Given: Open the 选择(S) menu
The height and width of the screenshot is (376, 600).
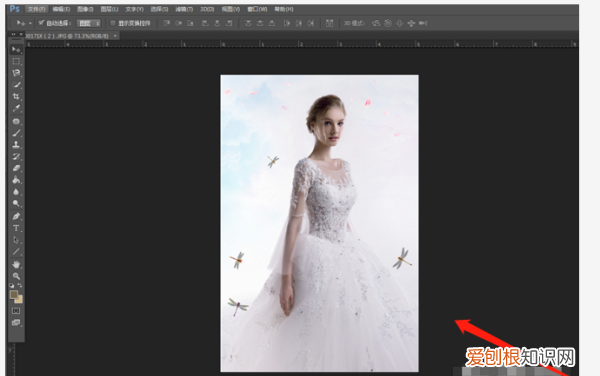Looking at the screenshot, I should click(x=159, y=9).
